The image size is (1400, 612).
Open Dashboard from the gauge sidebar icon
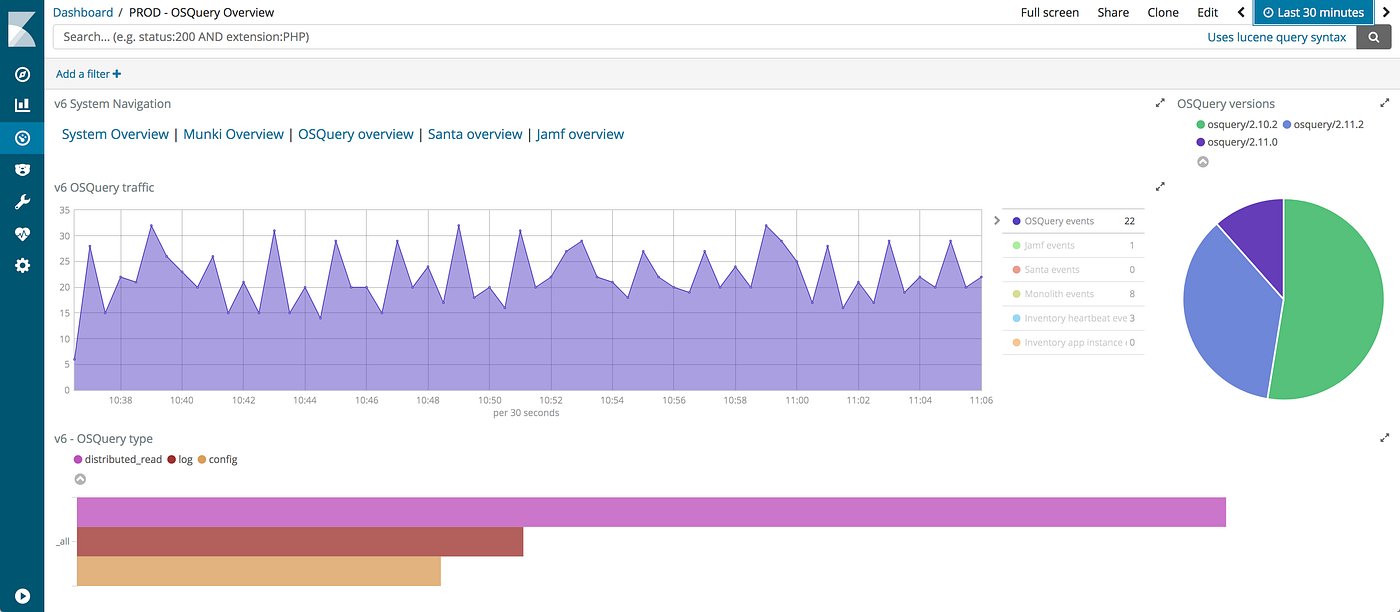click(22, 138)
